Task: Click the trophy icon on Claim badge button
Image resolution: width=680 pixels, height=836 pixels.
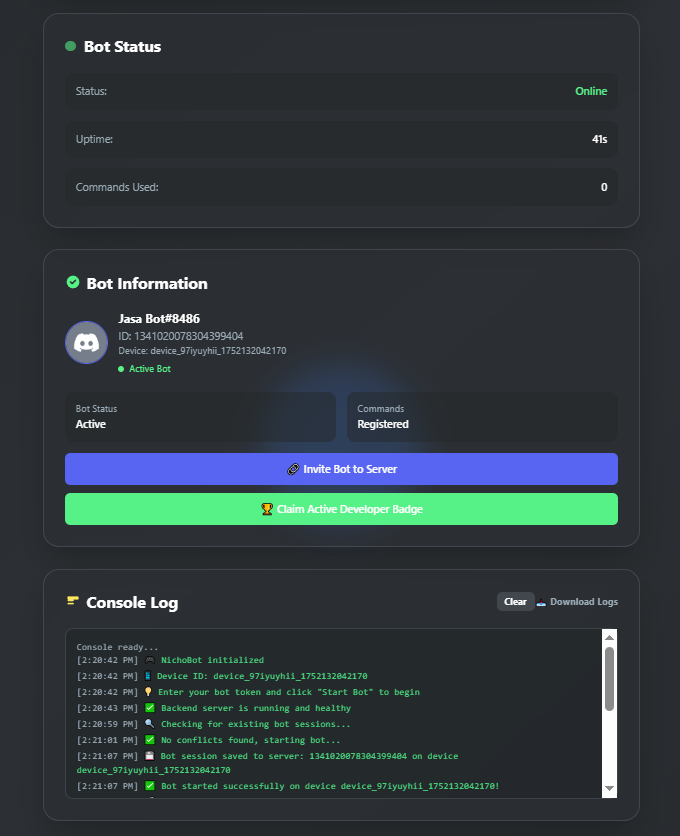Action: tap(267, 509)
